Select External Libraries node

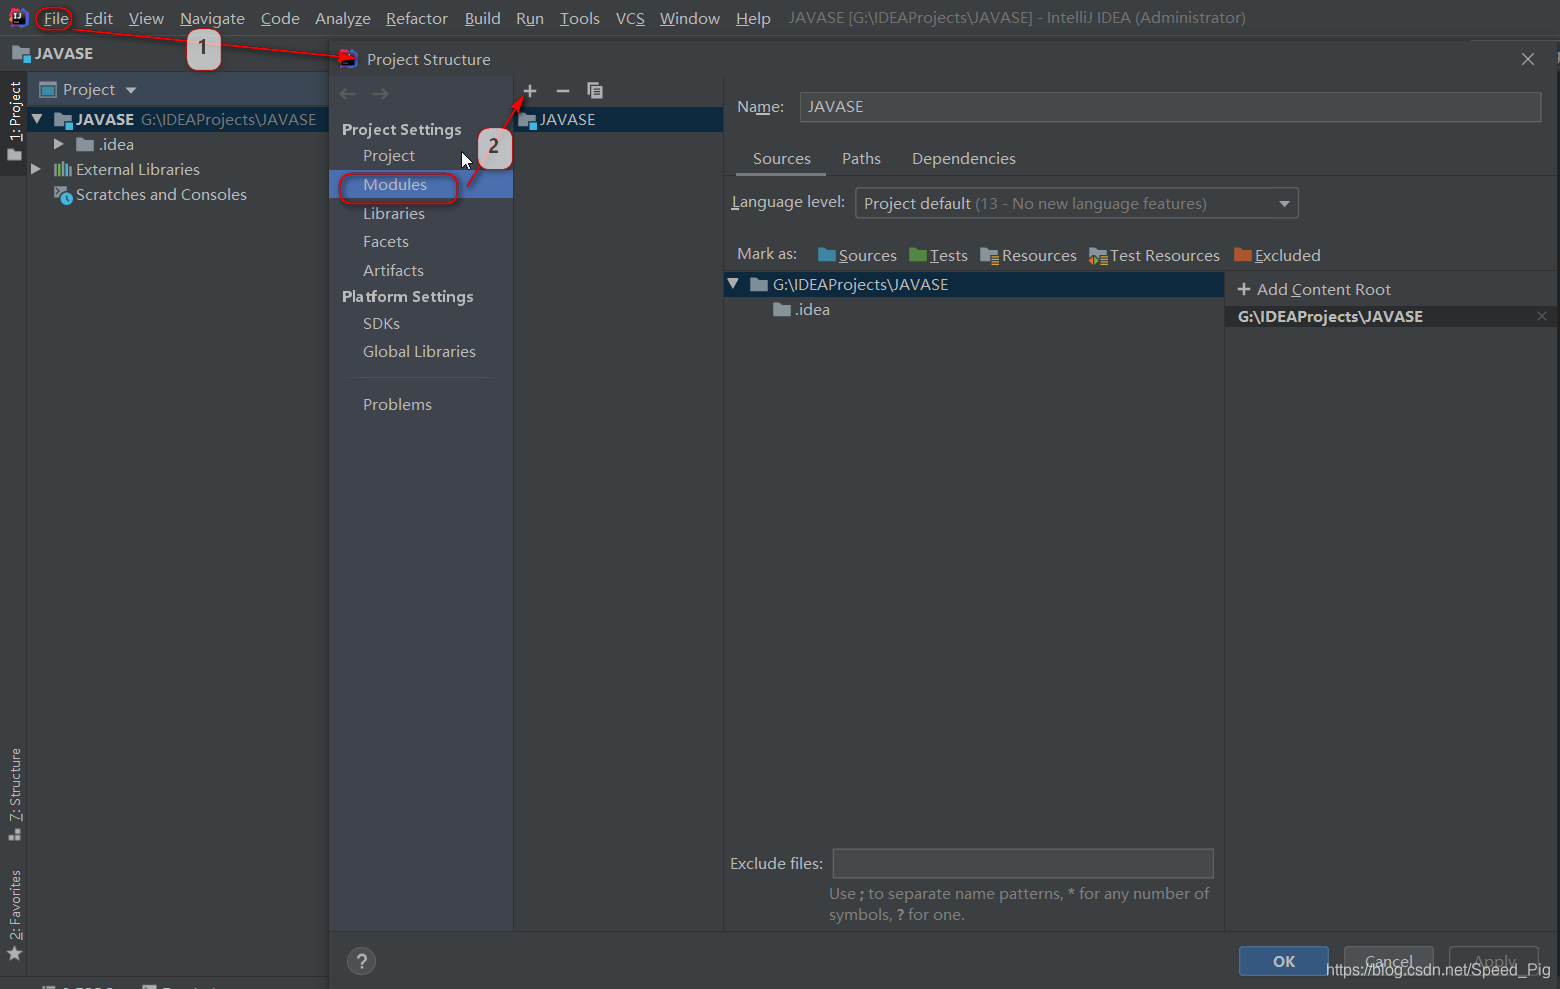[127, 170]
